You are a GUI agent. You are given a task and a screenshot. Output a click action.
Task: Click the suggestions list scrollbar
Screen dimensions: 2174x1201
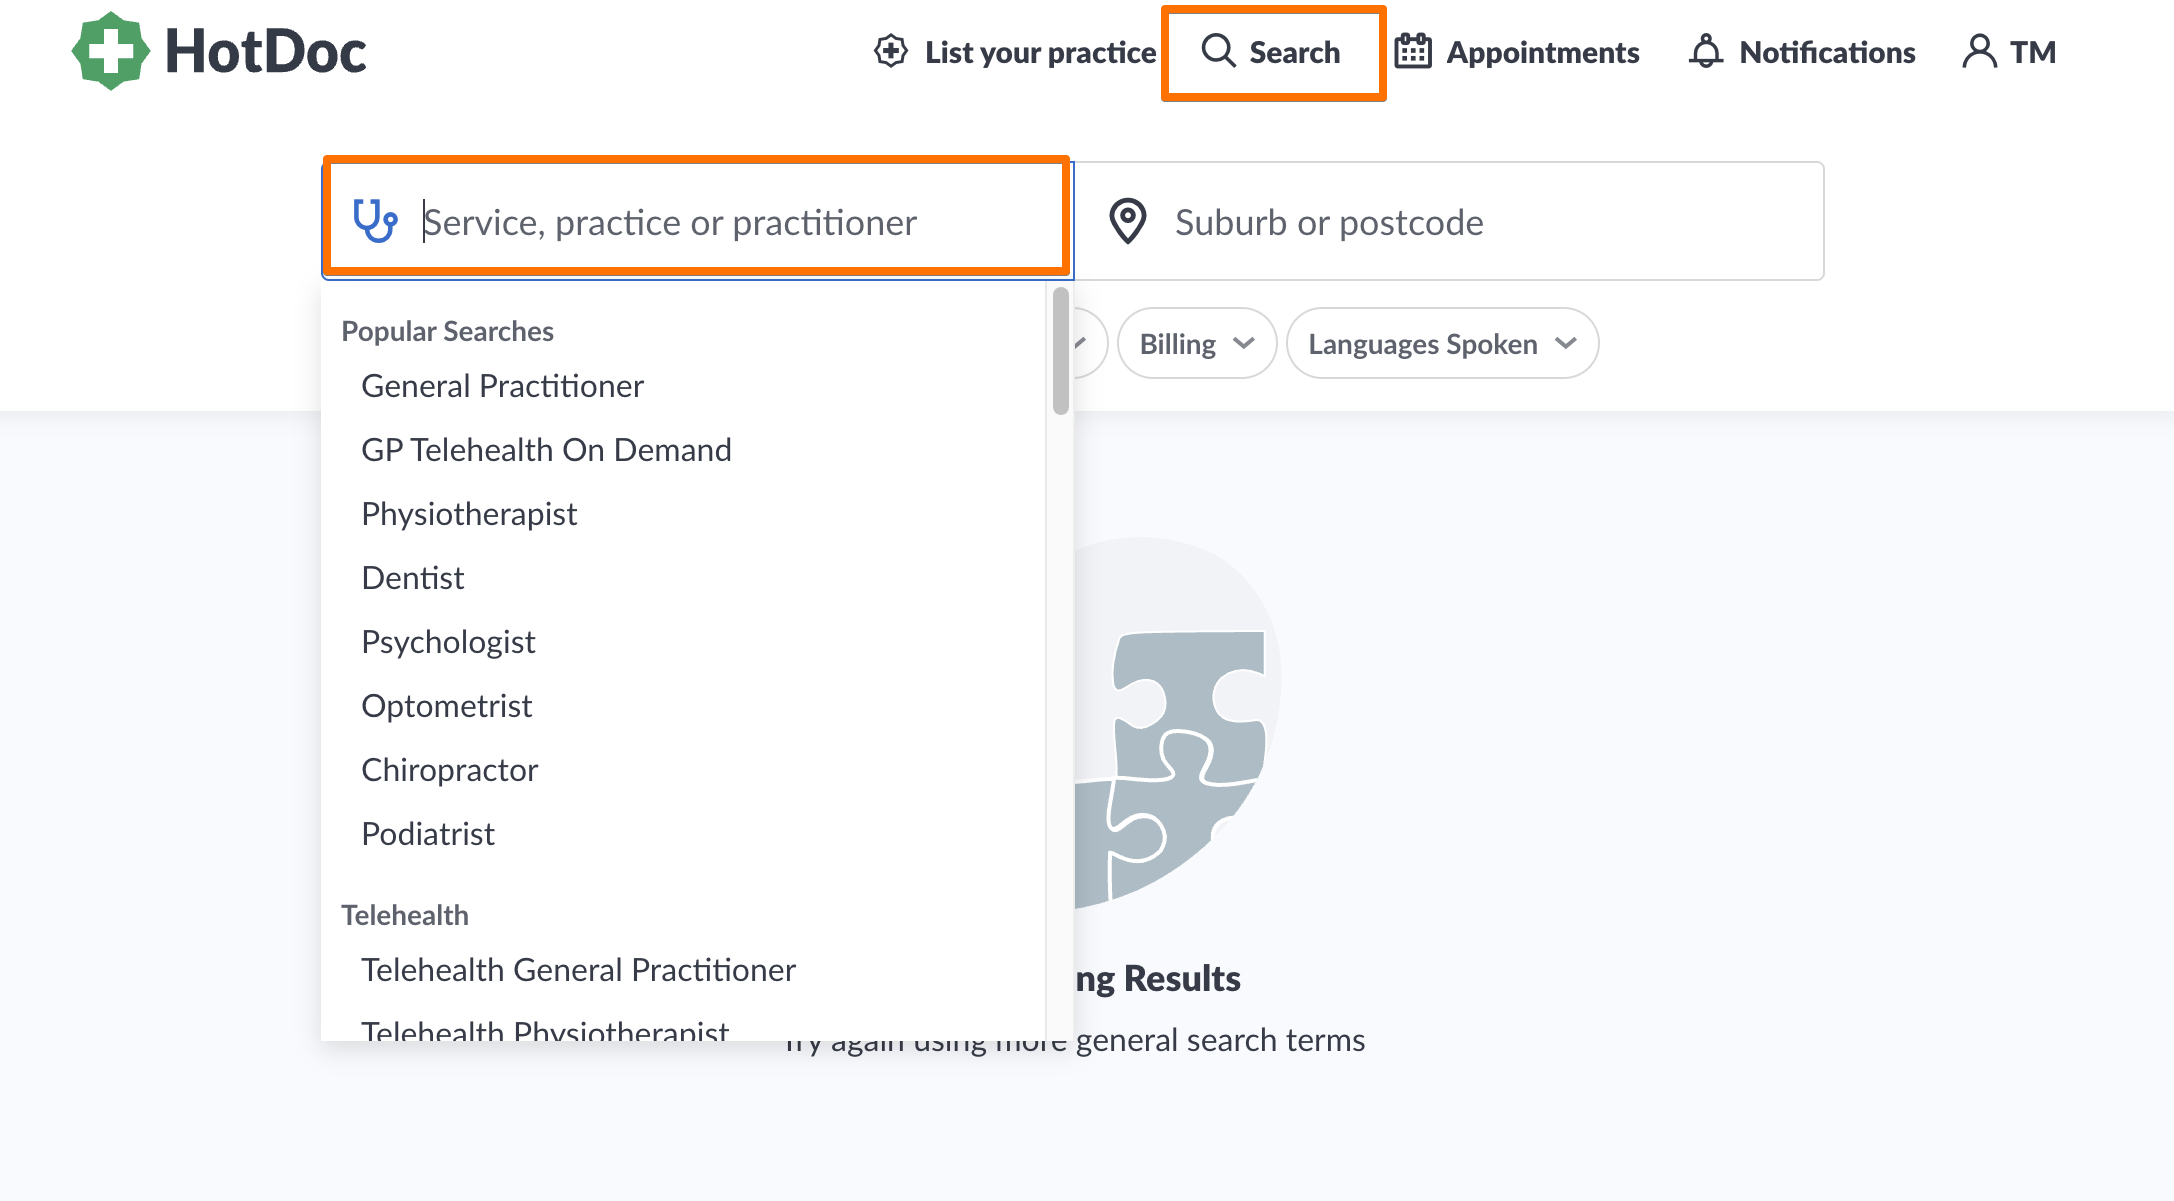coord(1059,350)
